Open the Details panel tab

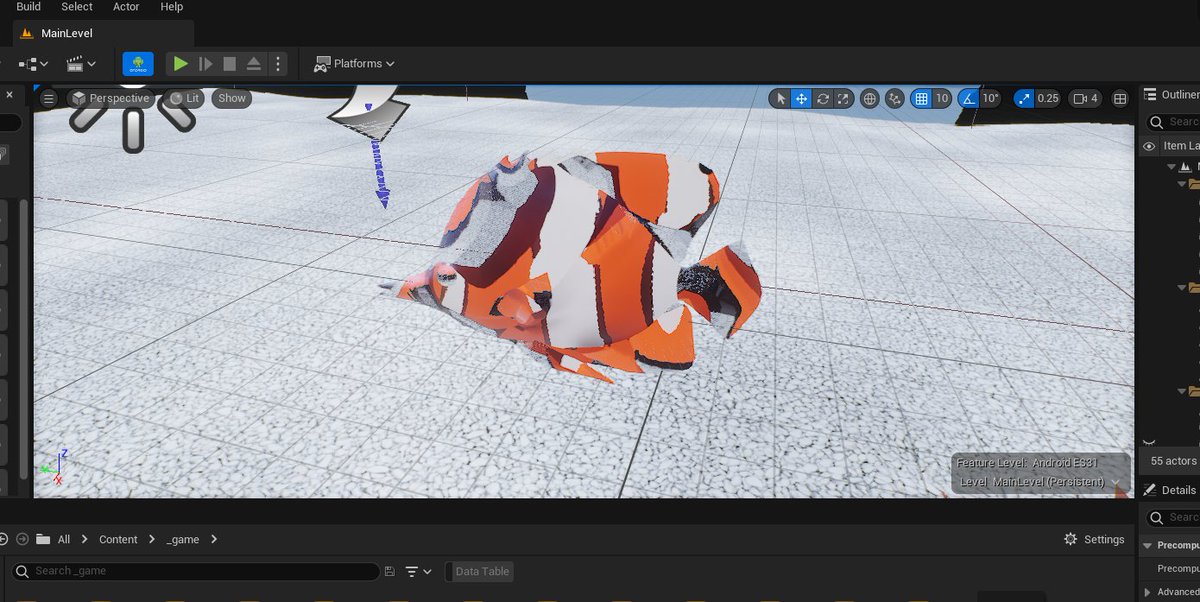[1170, 490]
